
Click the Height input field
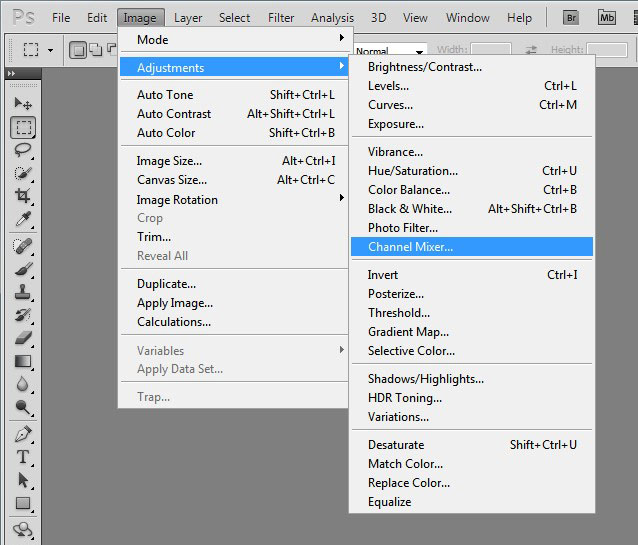(x=606, y=50)
